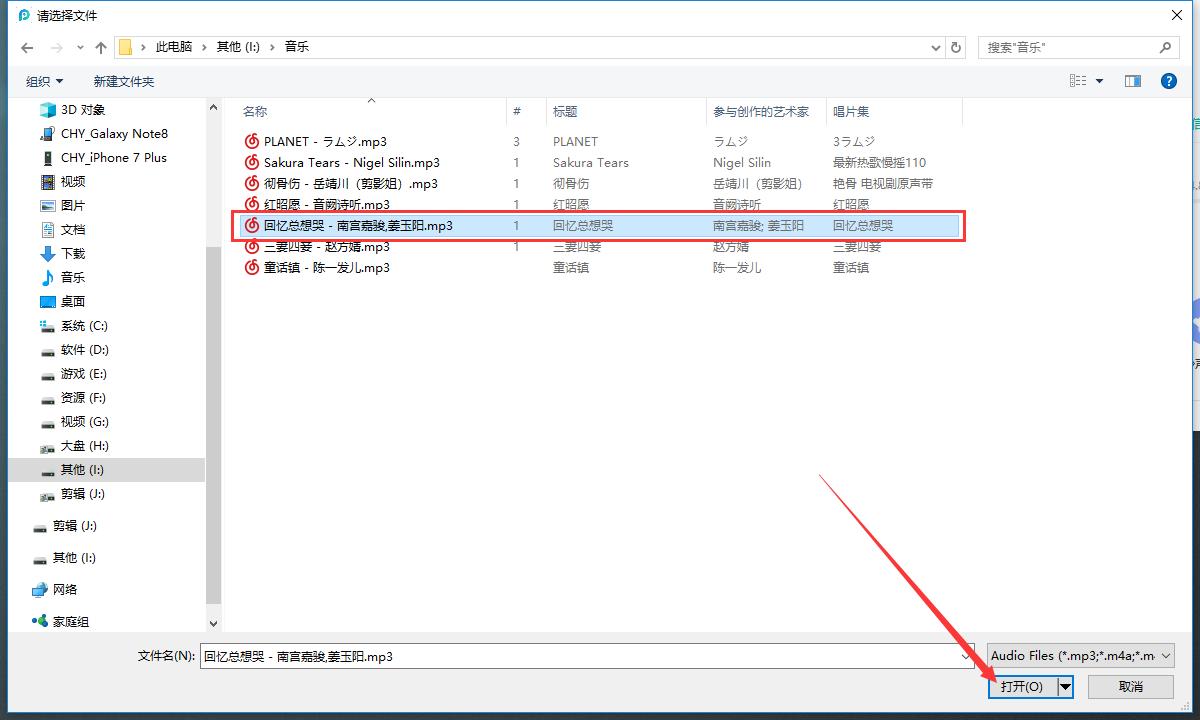Refresh the 音乐 folder view
Image resolution: width=1200 pixels, height=720 pixels.
[955, 46]
